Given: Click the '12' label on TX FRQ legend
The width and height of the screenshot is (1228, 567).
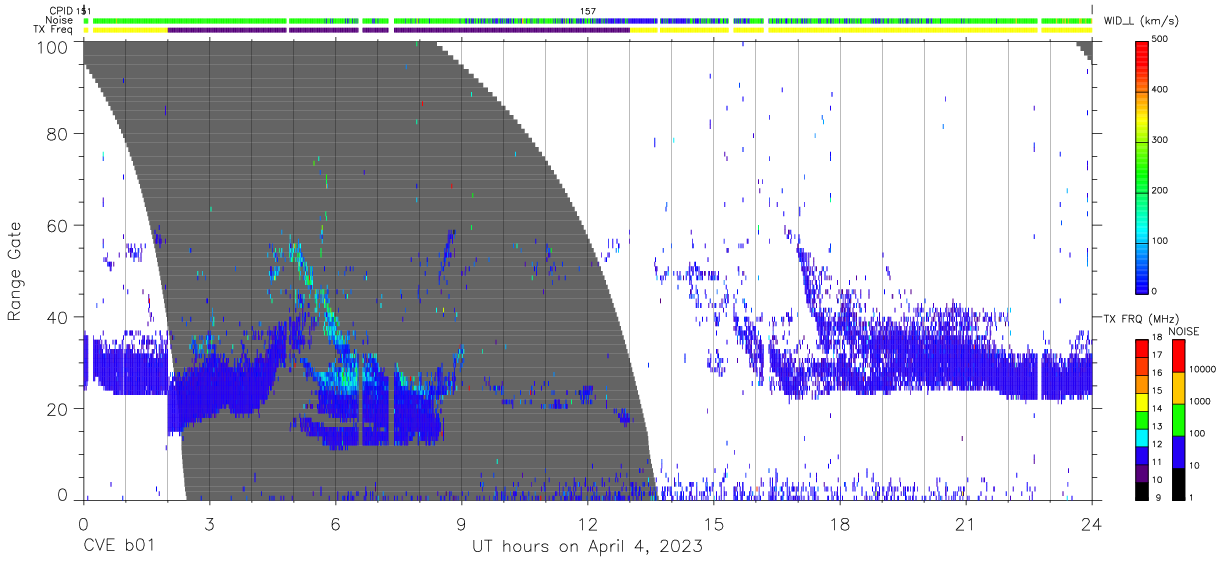Looking at the screenshot, I should click(x=1157, y=445).
